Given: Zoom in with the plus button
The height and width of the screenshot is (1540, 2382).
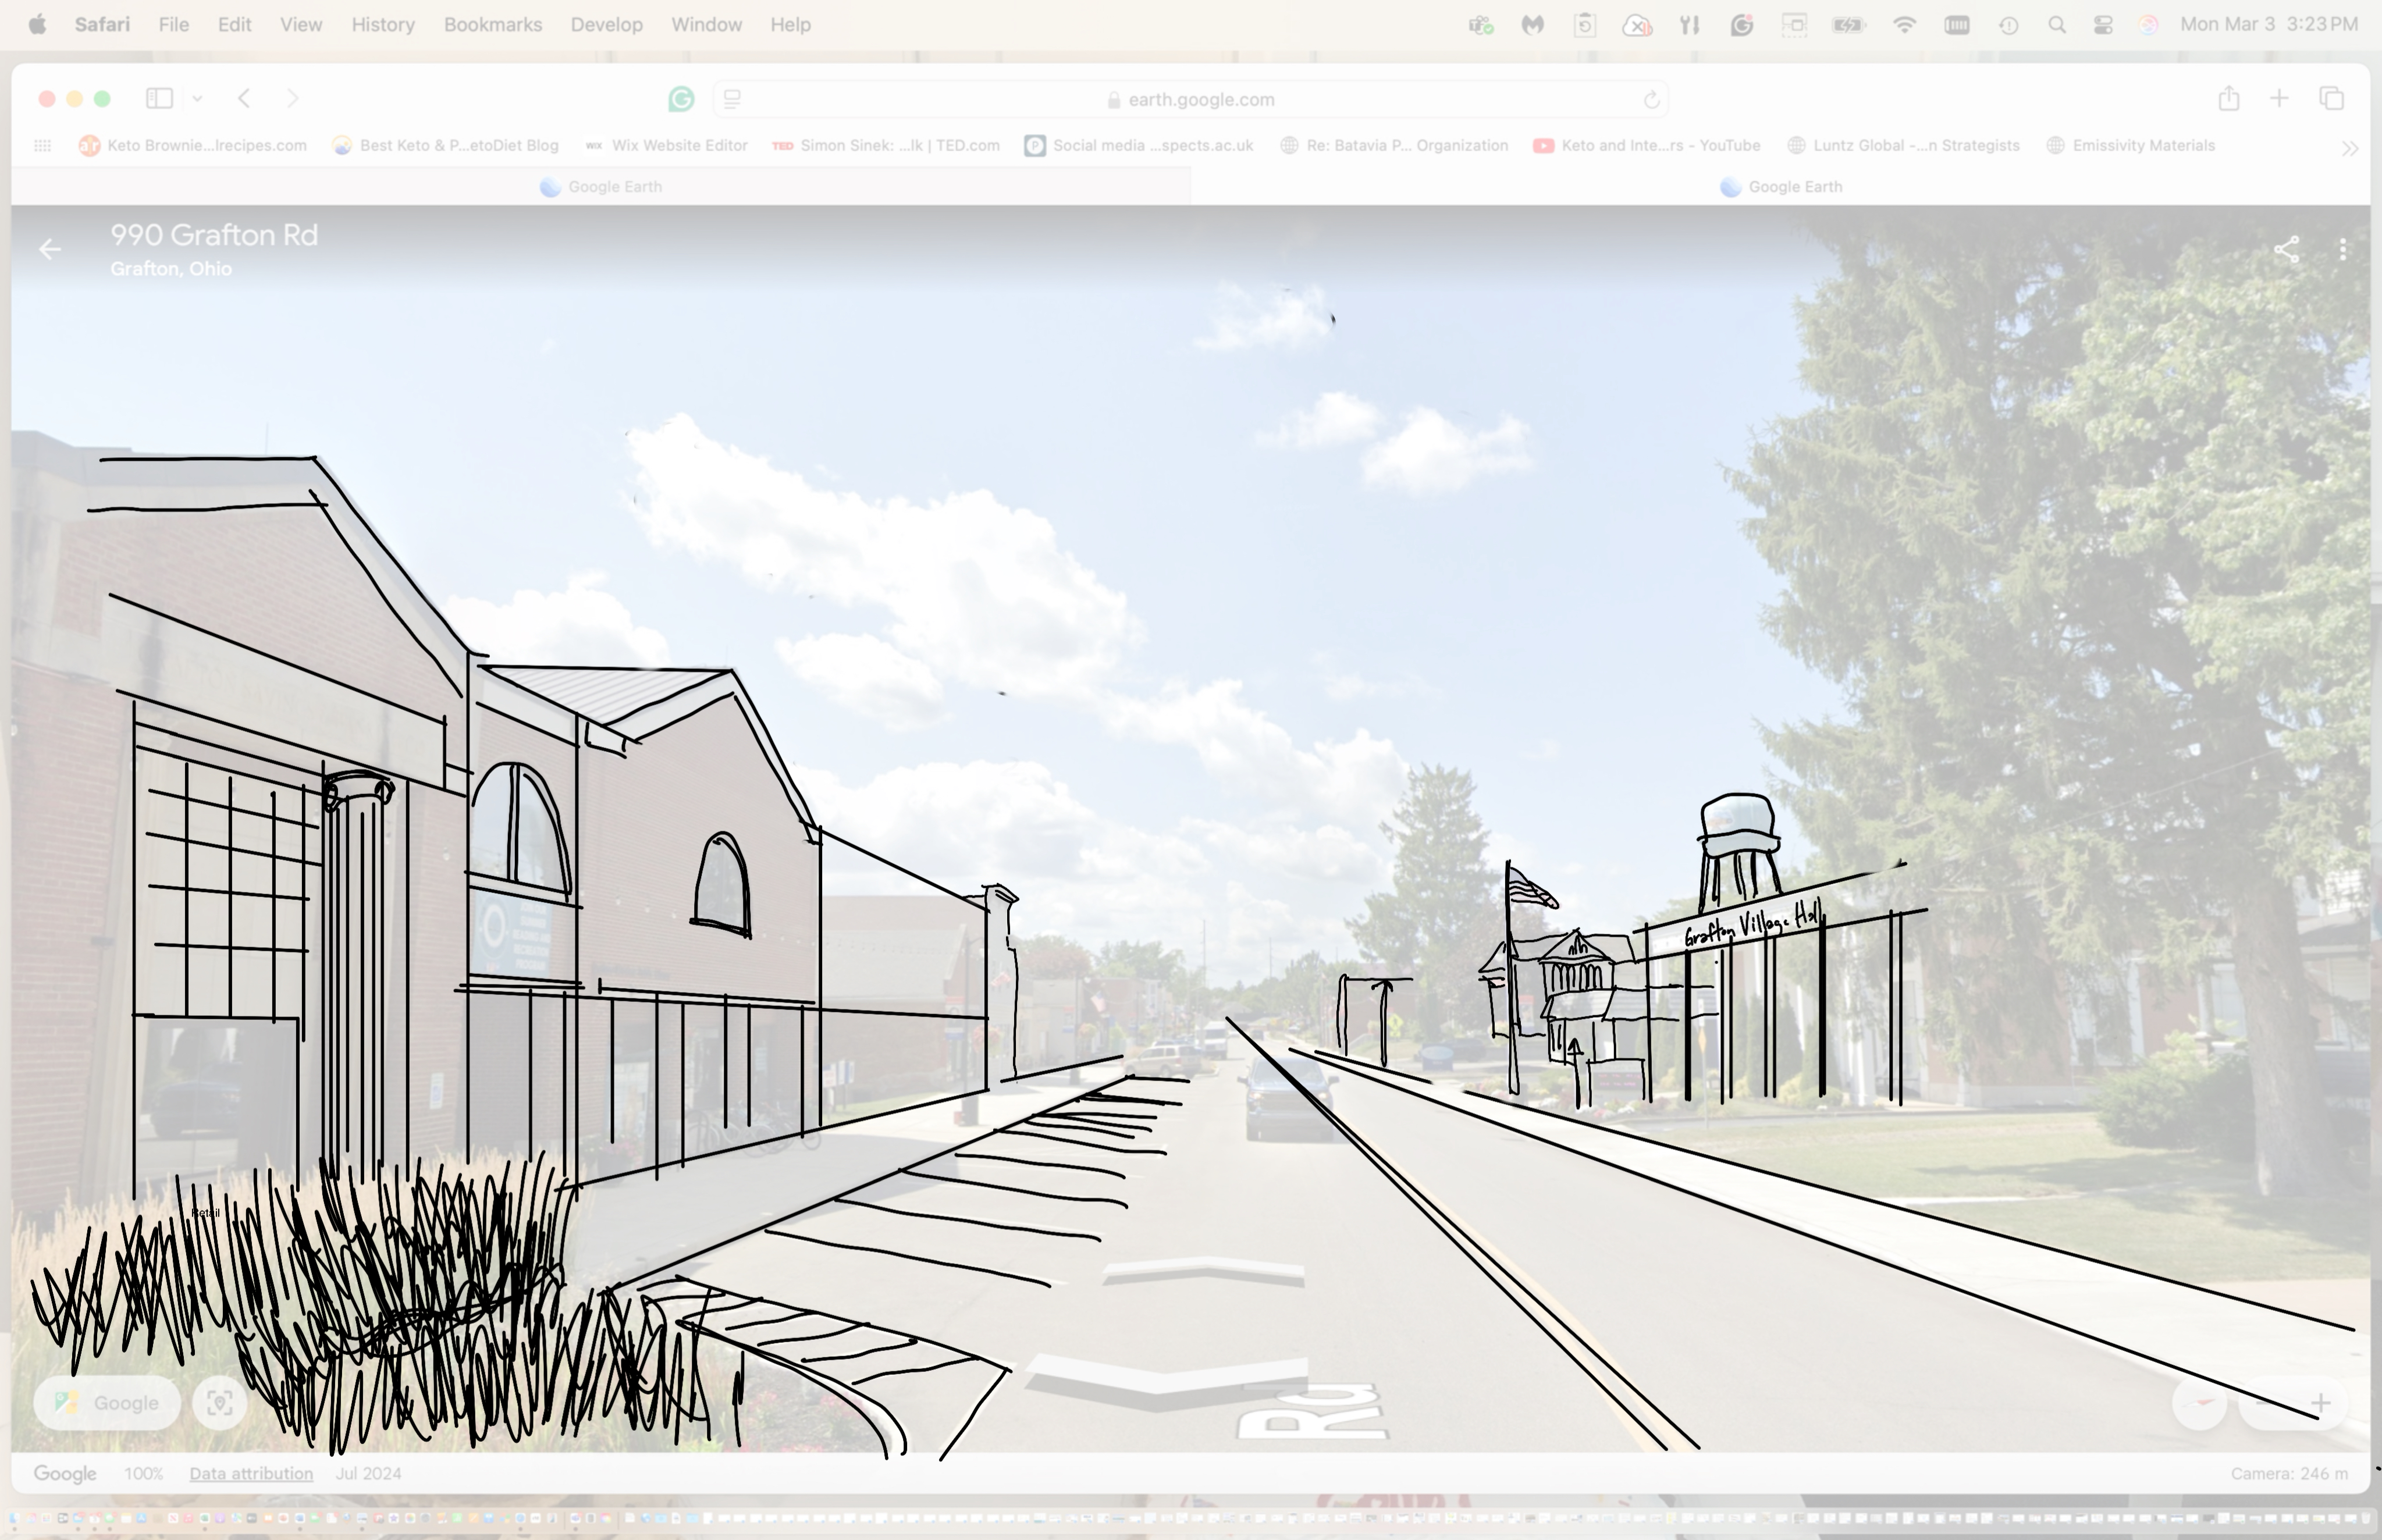Looking at the screenshot, I should coord(2320,1403).
